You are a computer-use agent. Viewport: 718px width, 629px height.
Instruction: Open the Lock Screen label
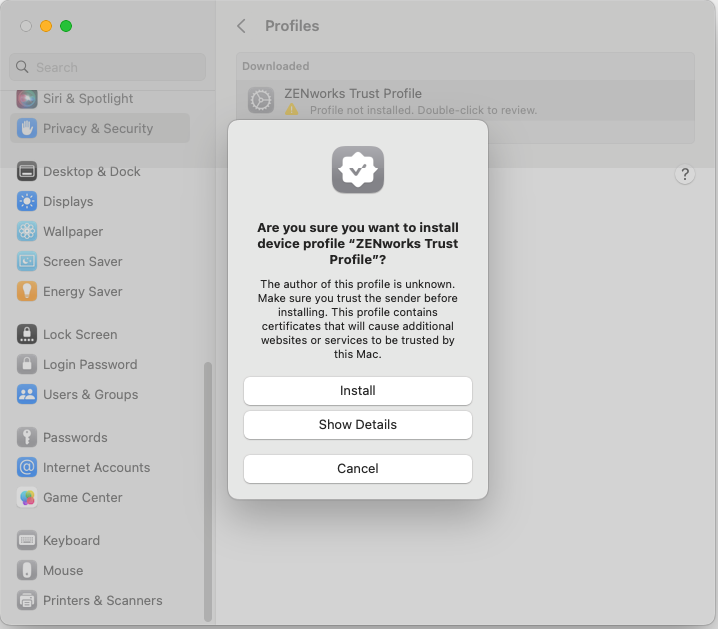[x=80, y=335]
